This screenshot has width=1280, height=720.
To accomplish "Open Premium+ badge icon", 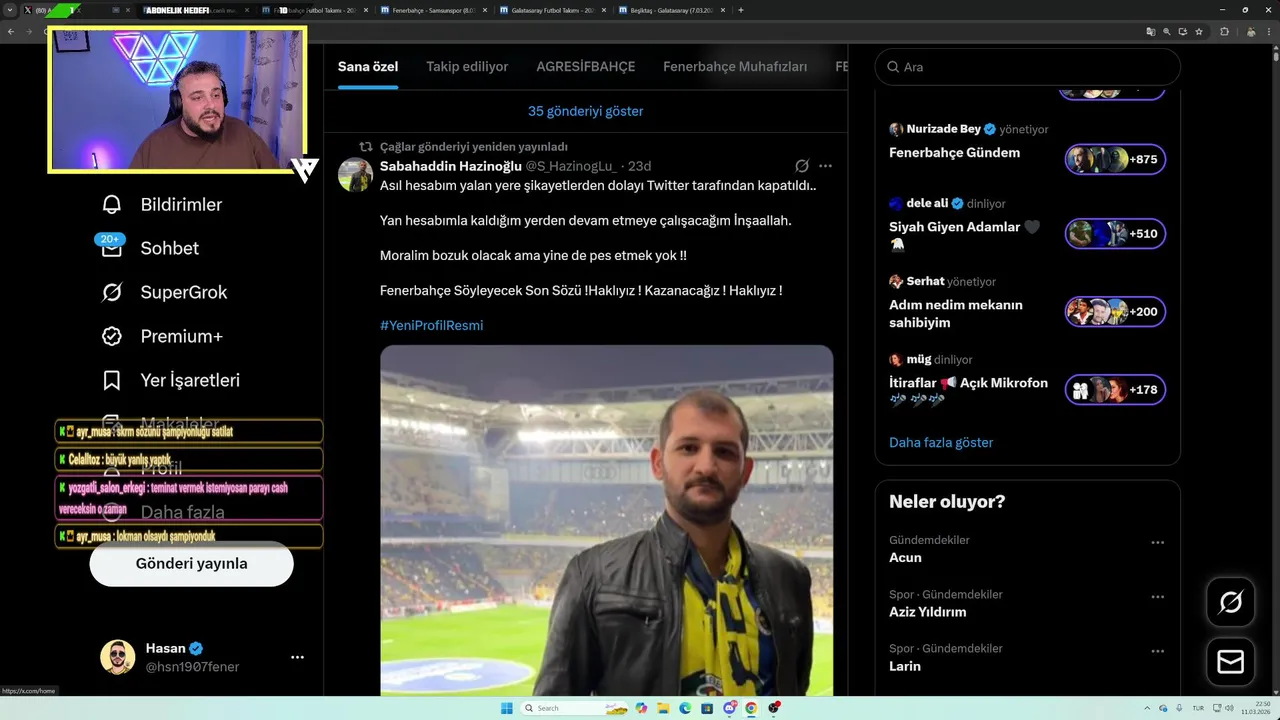I will [112, 336].
